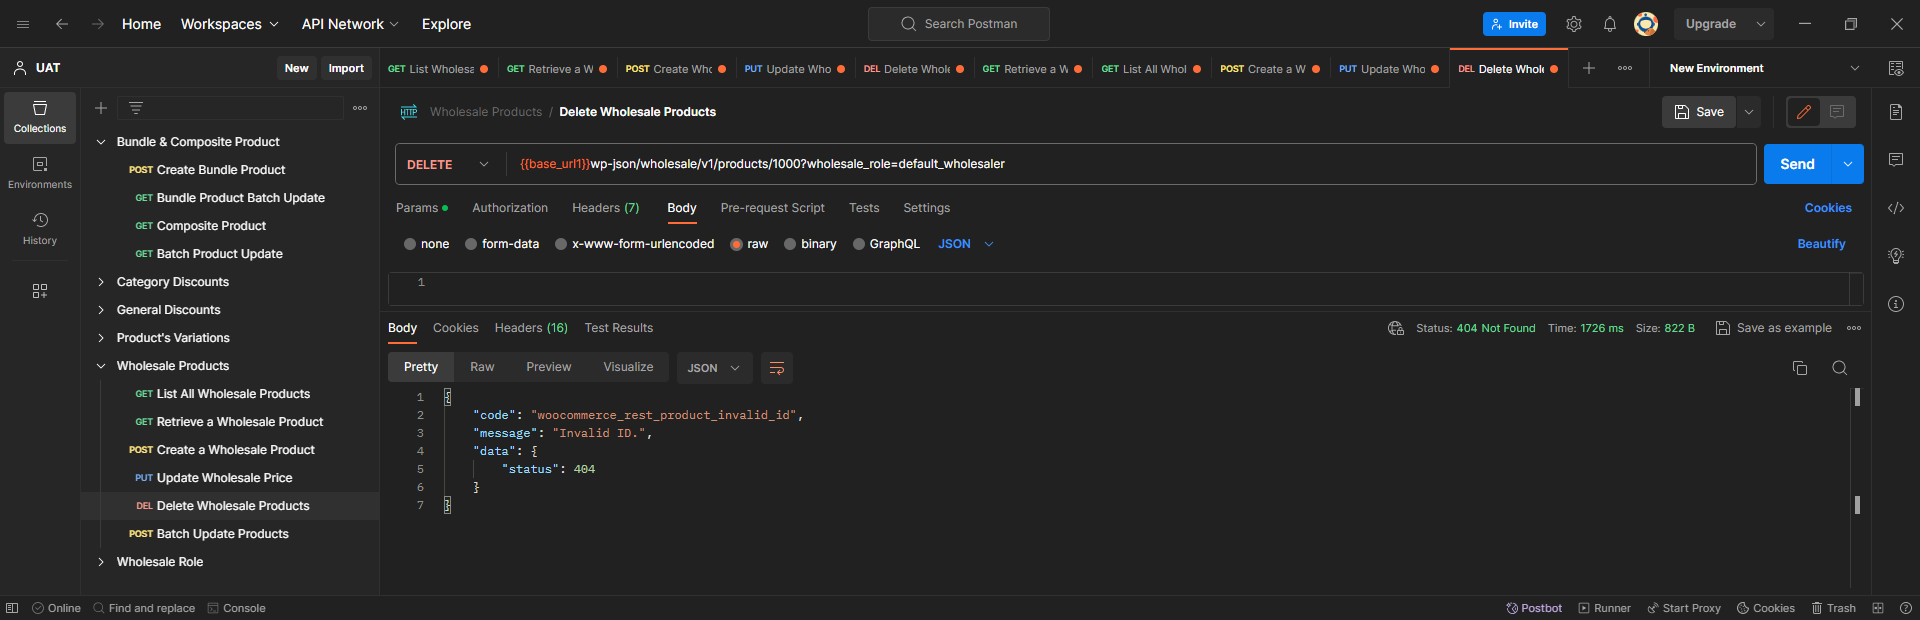Open the Test Results response tab

(x=619, y=328)
